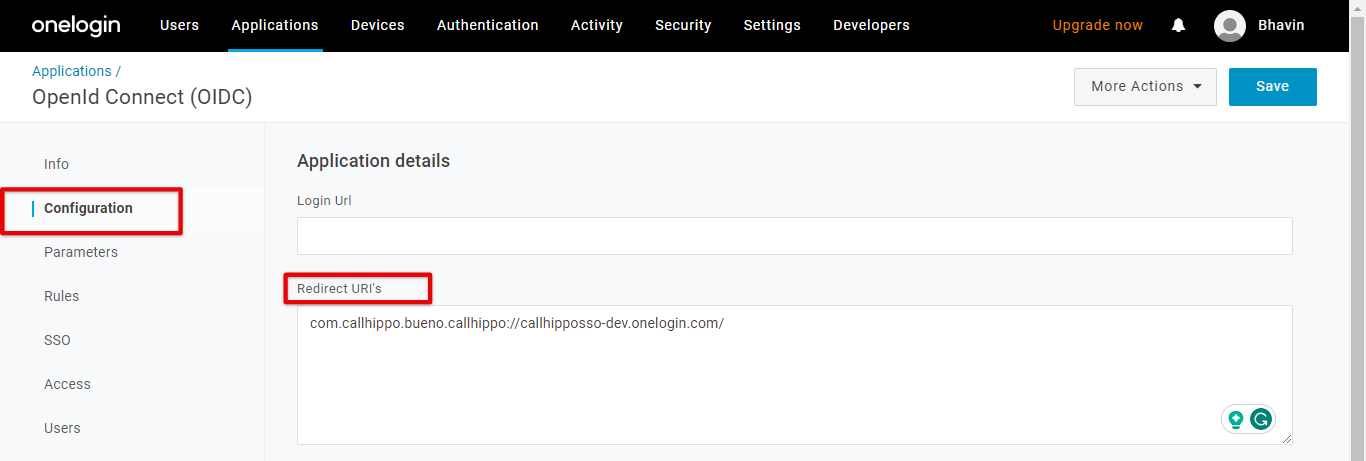Select the Parameters sidebar tab
This screenshot has width=1366, height=461.
pos(81,252)
